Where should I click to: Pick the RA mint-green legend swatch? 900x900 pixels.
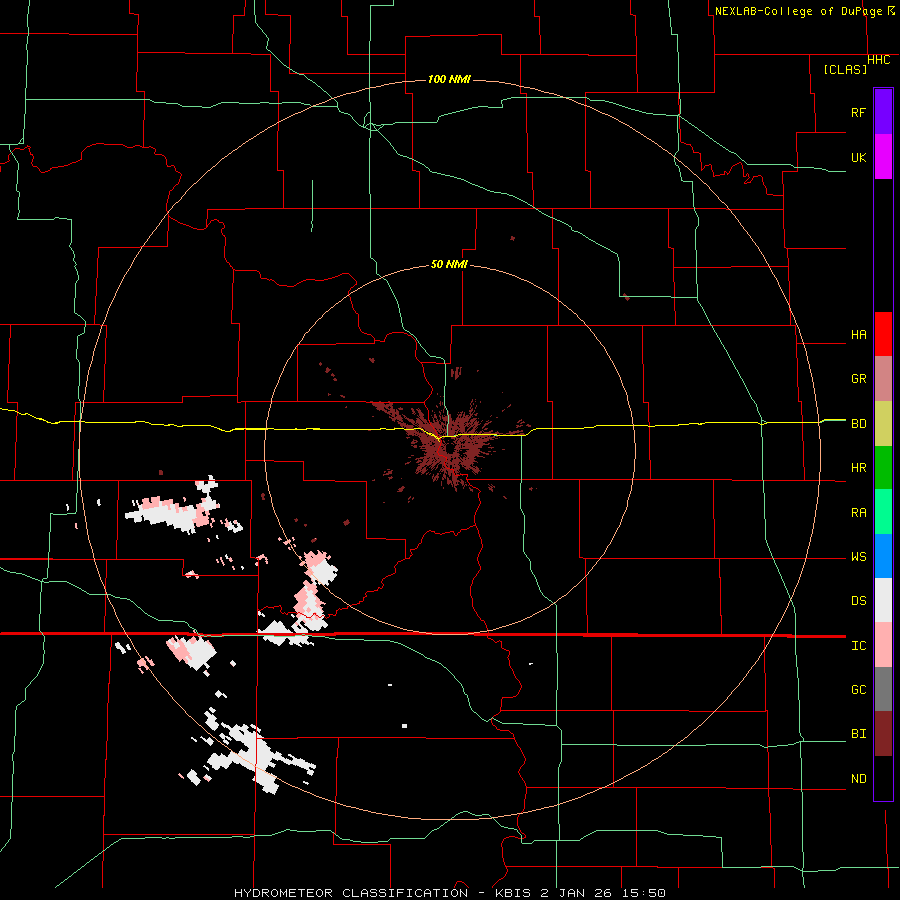883,512
